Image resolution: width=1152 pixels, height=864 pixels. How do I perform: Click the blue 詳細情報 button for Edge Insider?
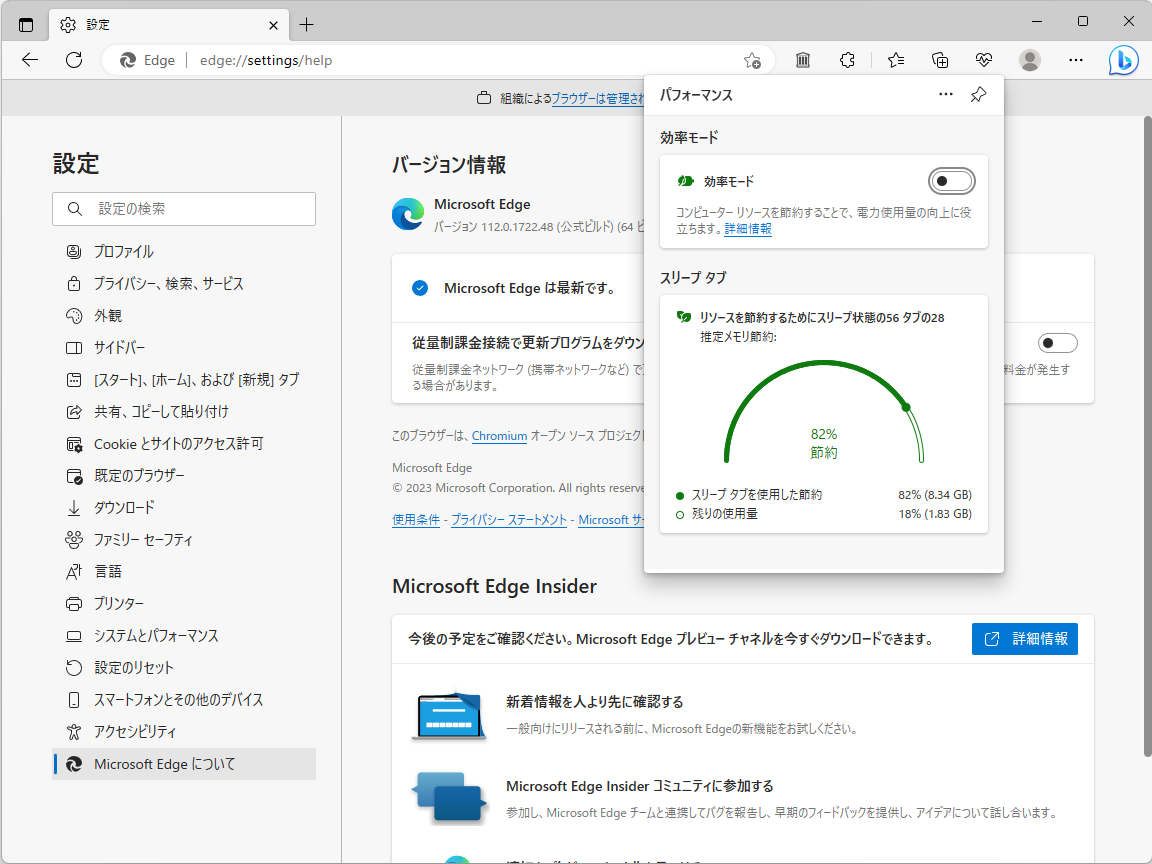pyautogui.click(x=1024, y=639)
